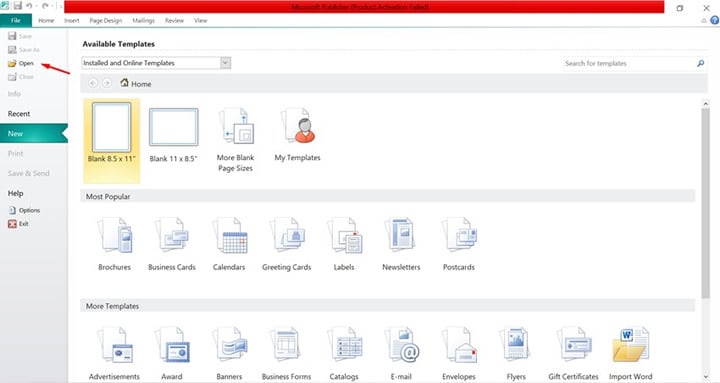Click the ribbon minimize caret icon
720x383 pixels.
click(704, 21)
